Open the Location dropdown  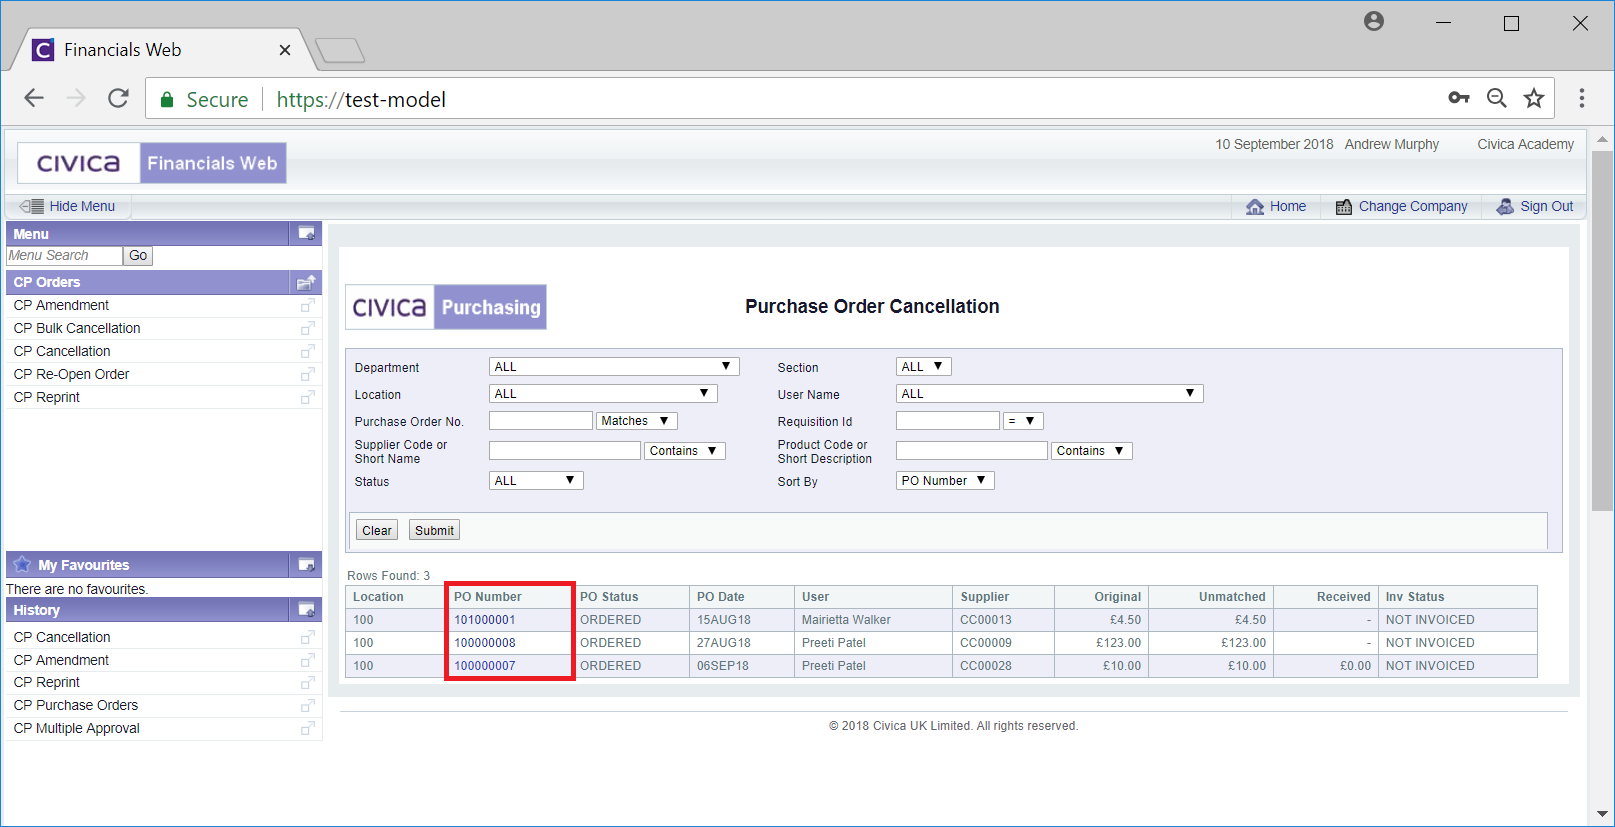click(x=603, y=394)
